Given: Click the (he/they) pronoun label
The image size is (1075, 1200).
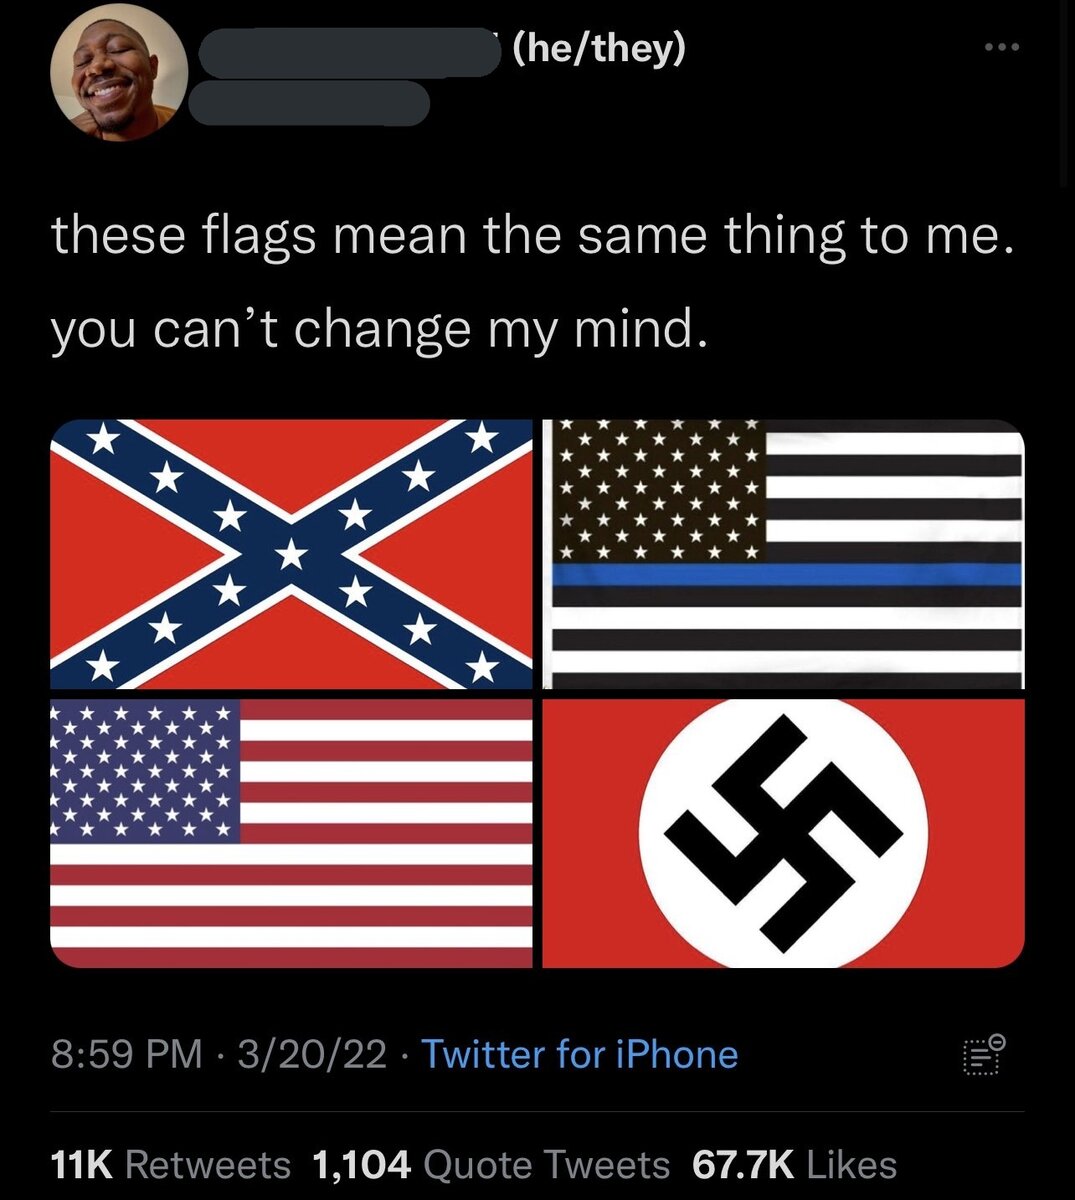Looking at the screenshot, I should click(x=599, y=47).
